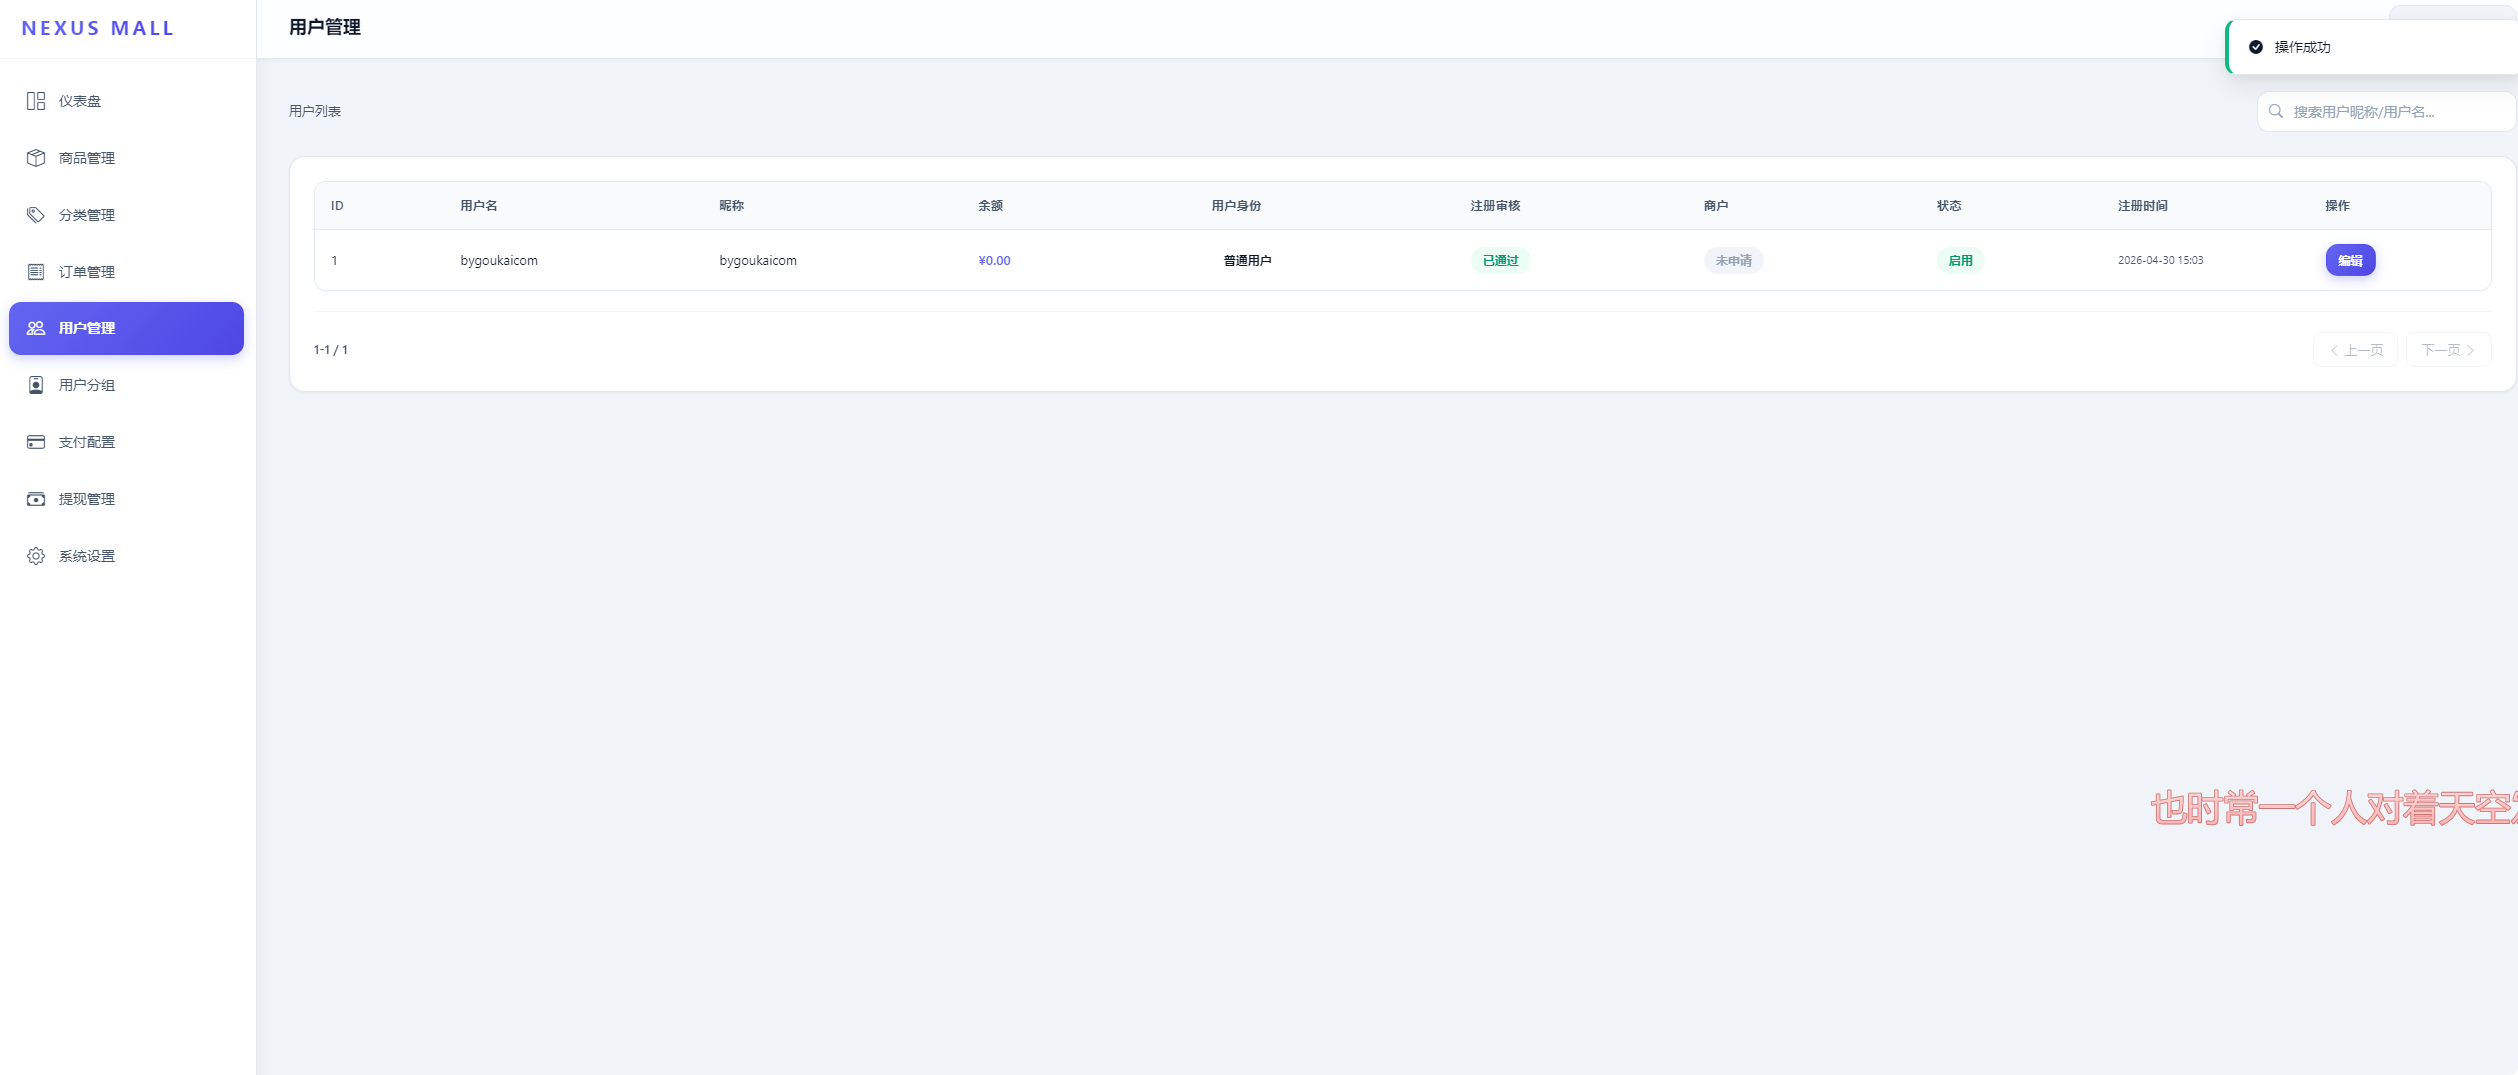Dismiss the 操作成功 notification toast
The height and width of the screenshot is (1075, 2518).
2371,47
